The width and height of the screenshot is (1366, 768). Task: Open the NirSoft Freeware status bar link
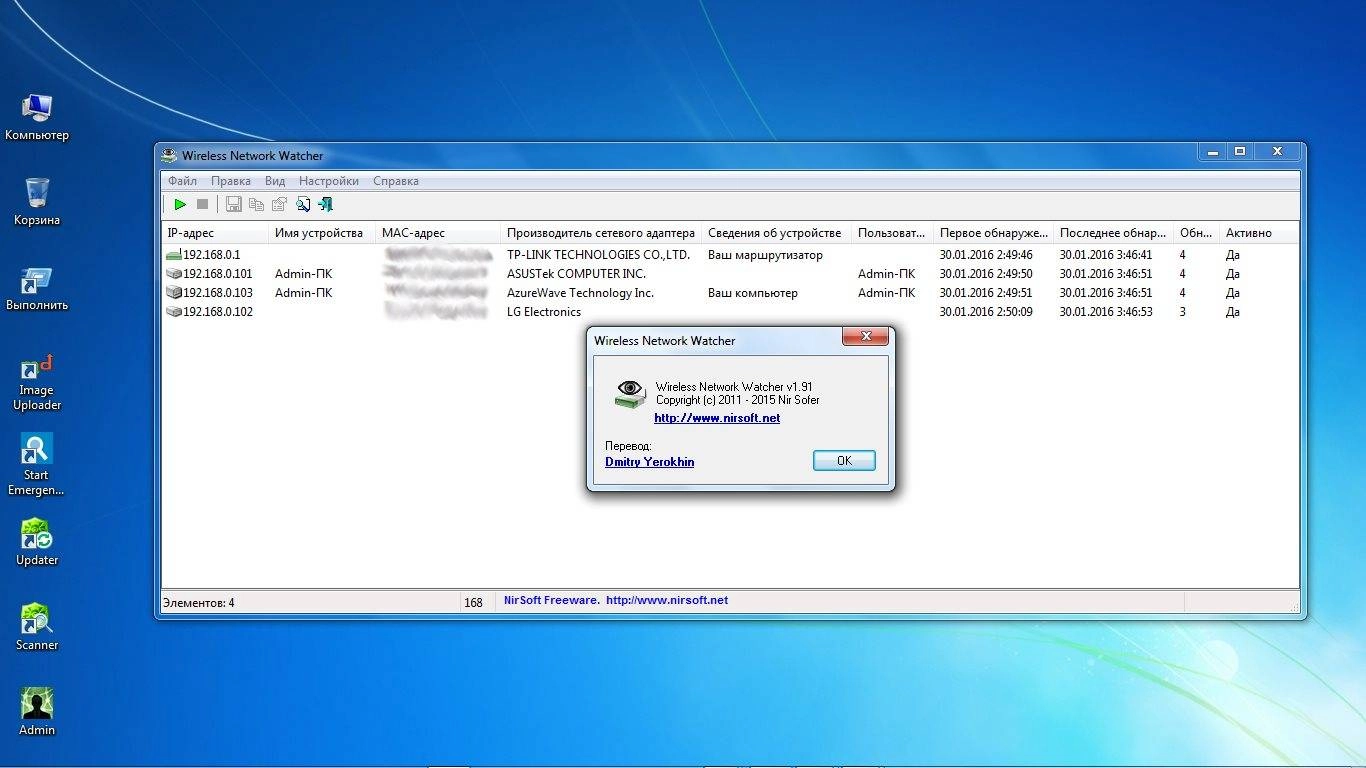[616, 601]
